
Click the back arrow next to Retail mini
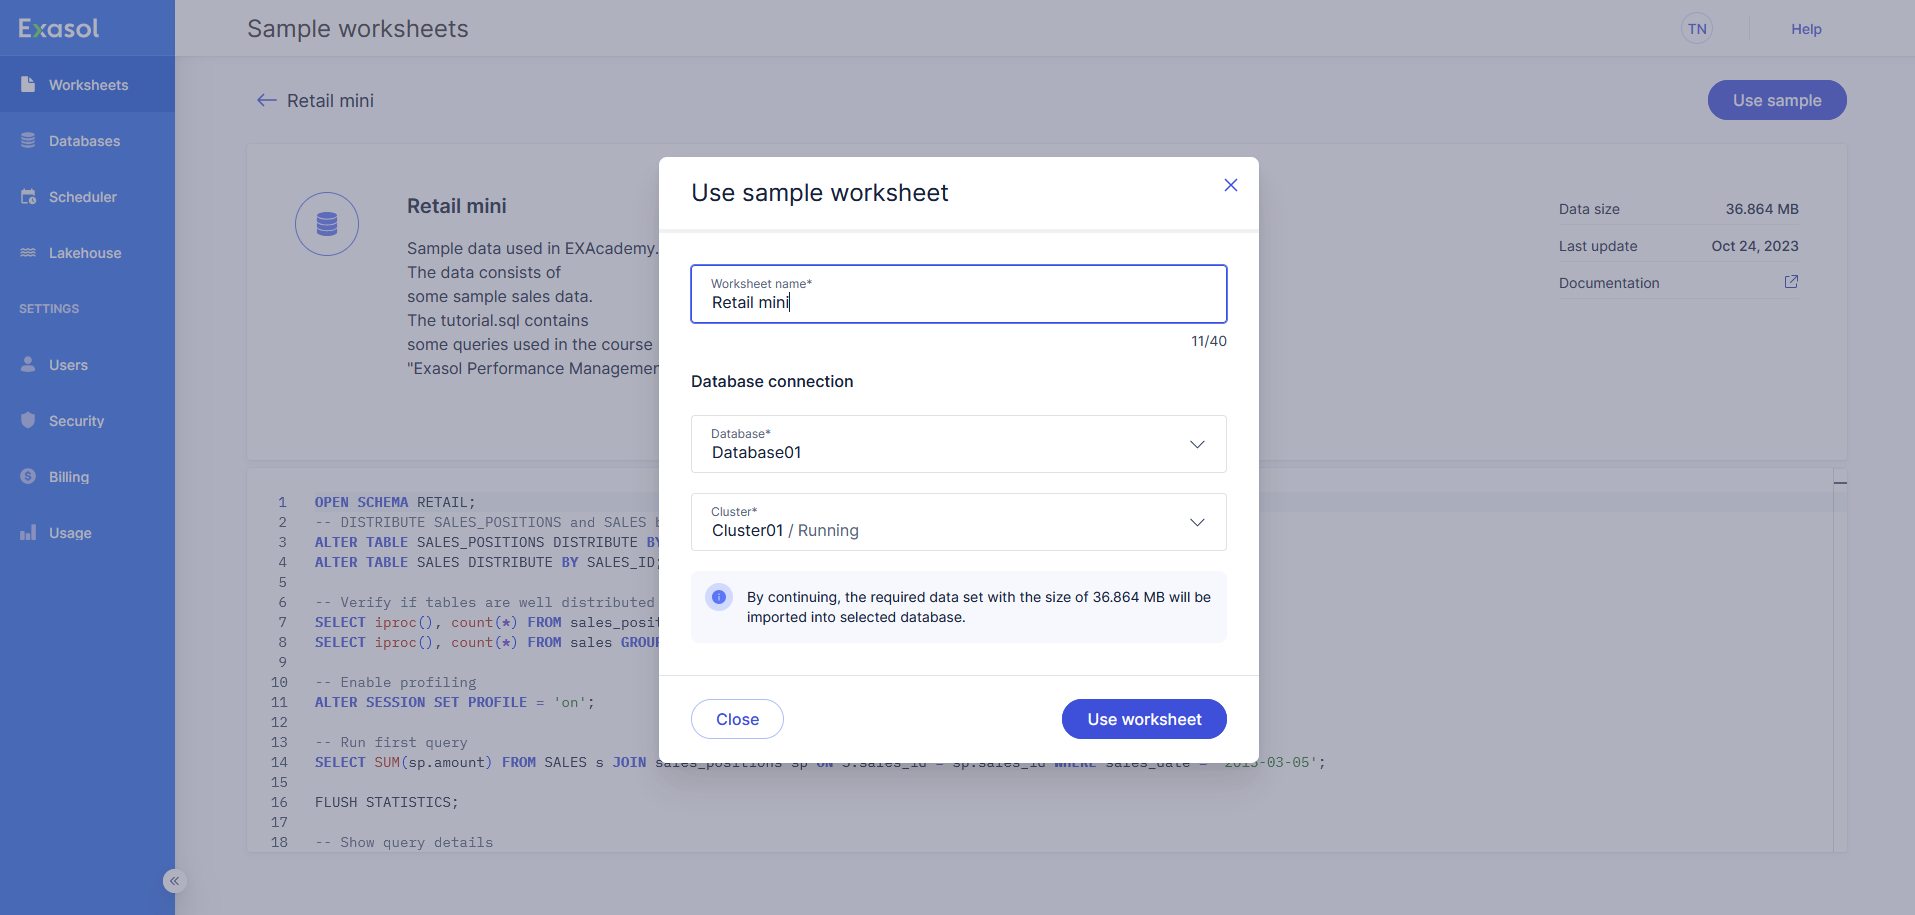click(x=266, y=100)
